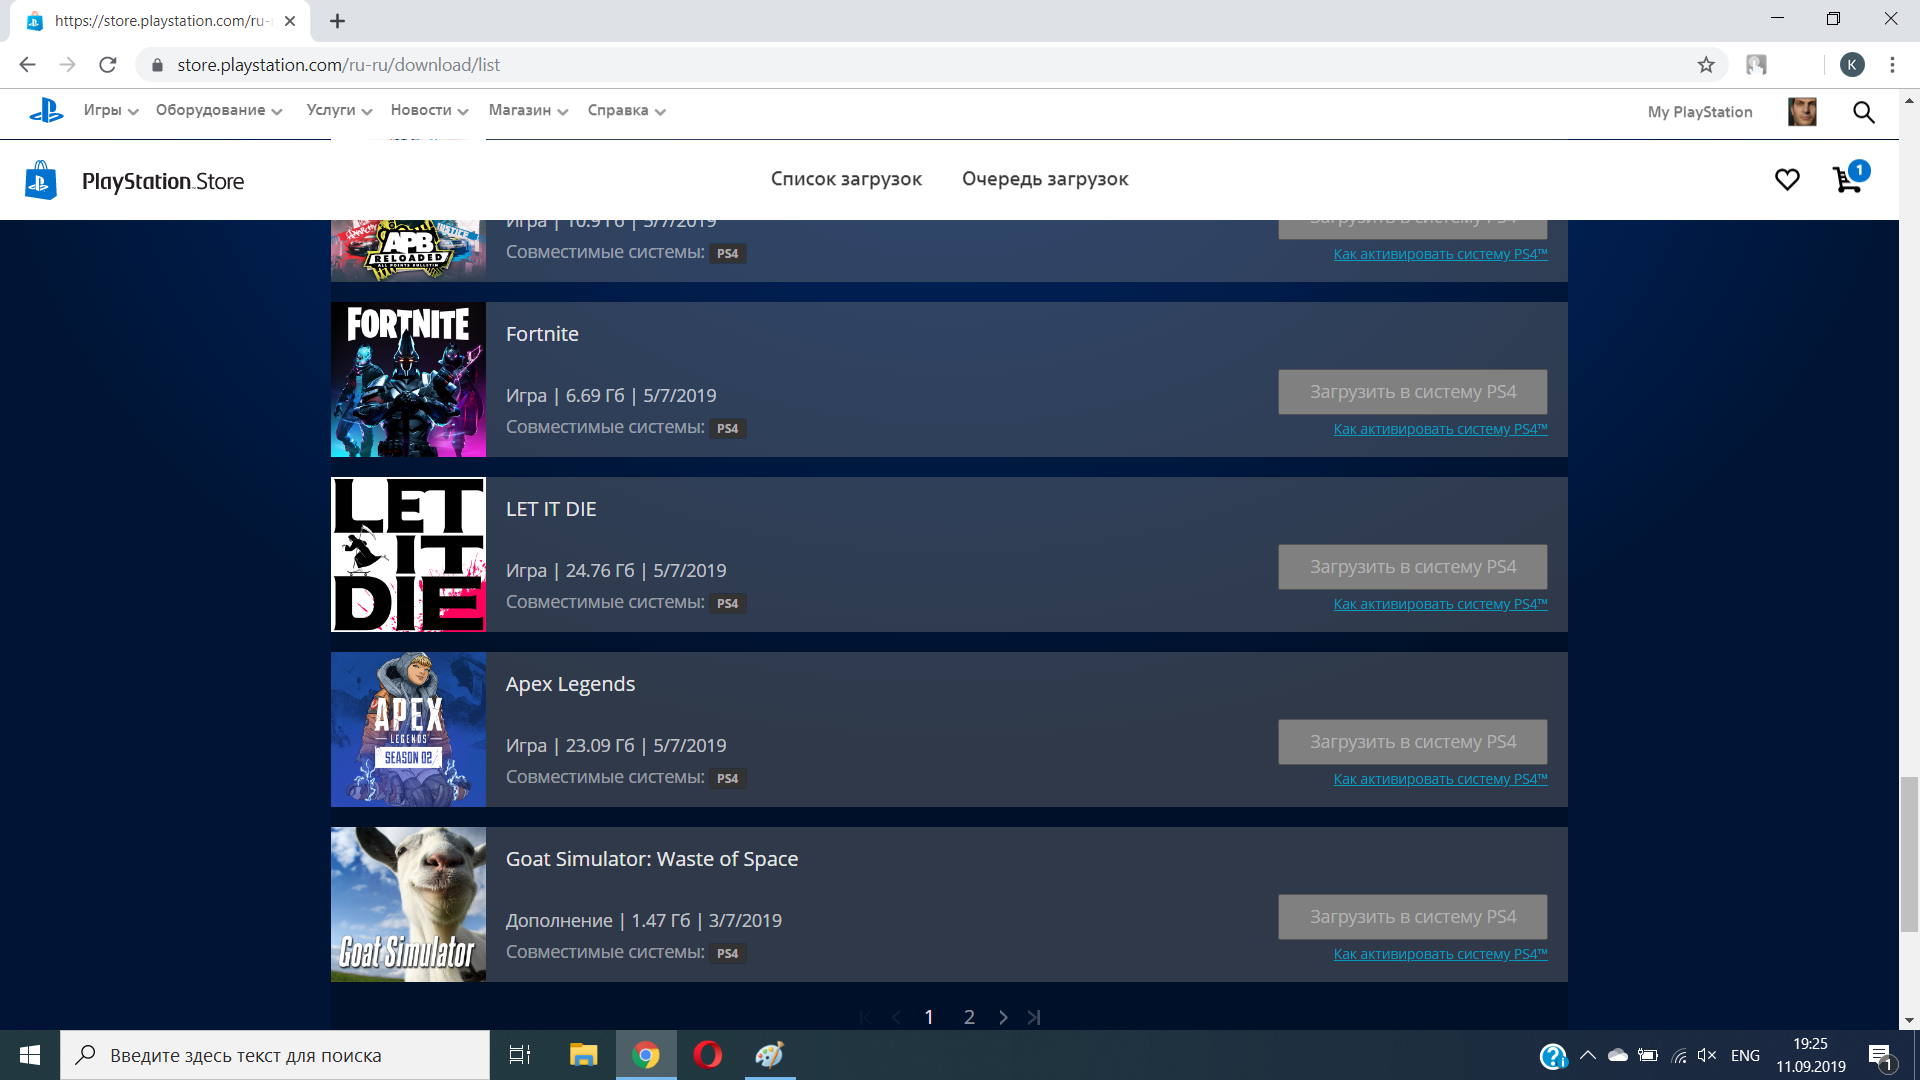Switch to Список загрузок tab
The height and width of the screenshot is (1080, 1920).
coord(846,179)
